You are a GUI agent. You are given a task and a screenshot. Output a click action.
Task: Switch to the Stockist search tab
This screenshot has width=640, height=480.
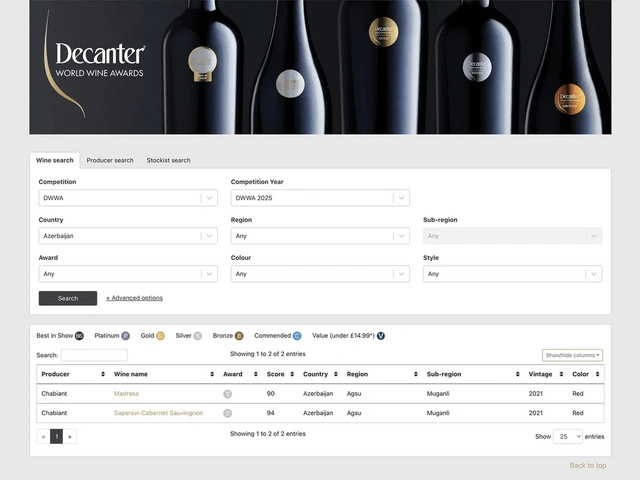click(x=169, y=160)
